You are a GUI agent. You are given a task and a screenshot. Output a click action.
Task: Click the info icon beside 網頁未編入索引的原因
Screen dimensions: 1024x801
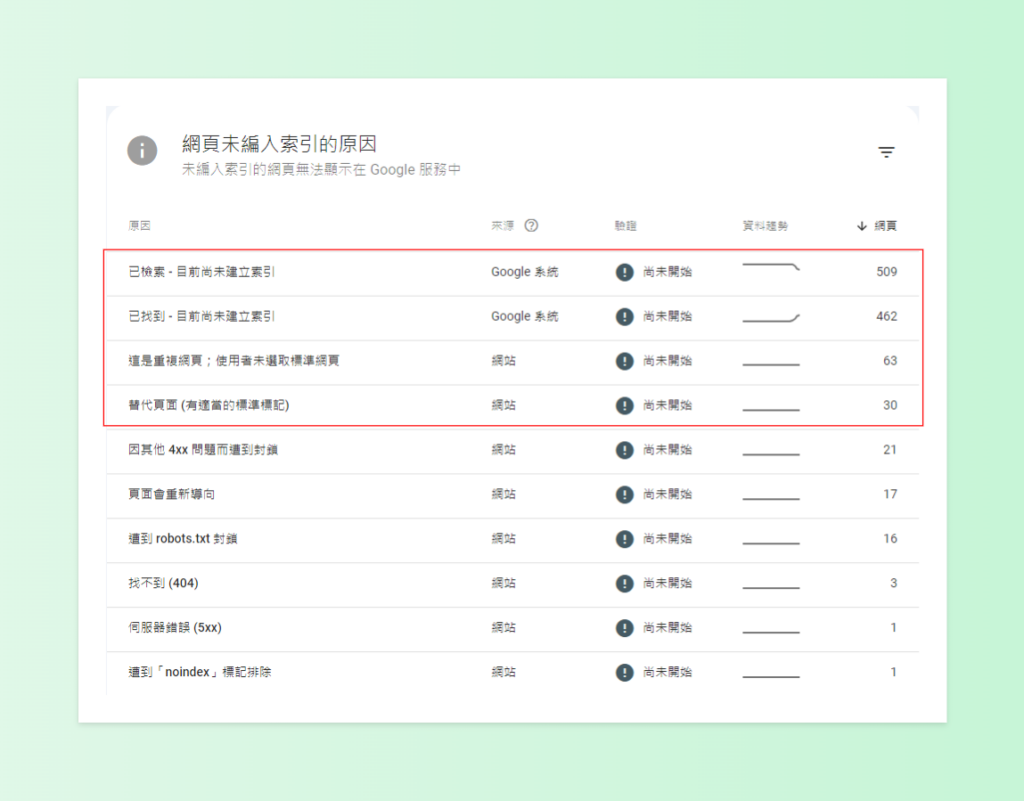142,151
